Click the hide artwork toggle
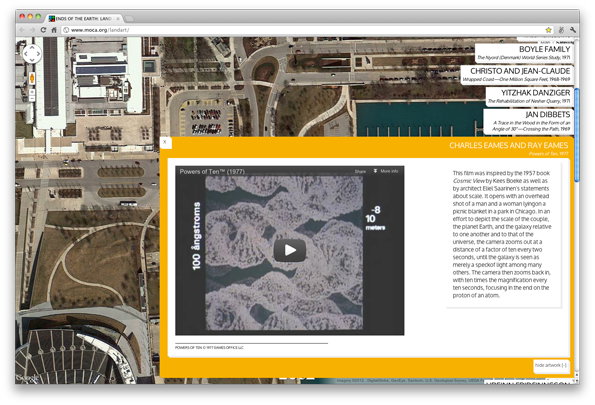The image size is (595, 405). (551, 365)
